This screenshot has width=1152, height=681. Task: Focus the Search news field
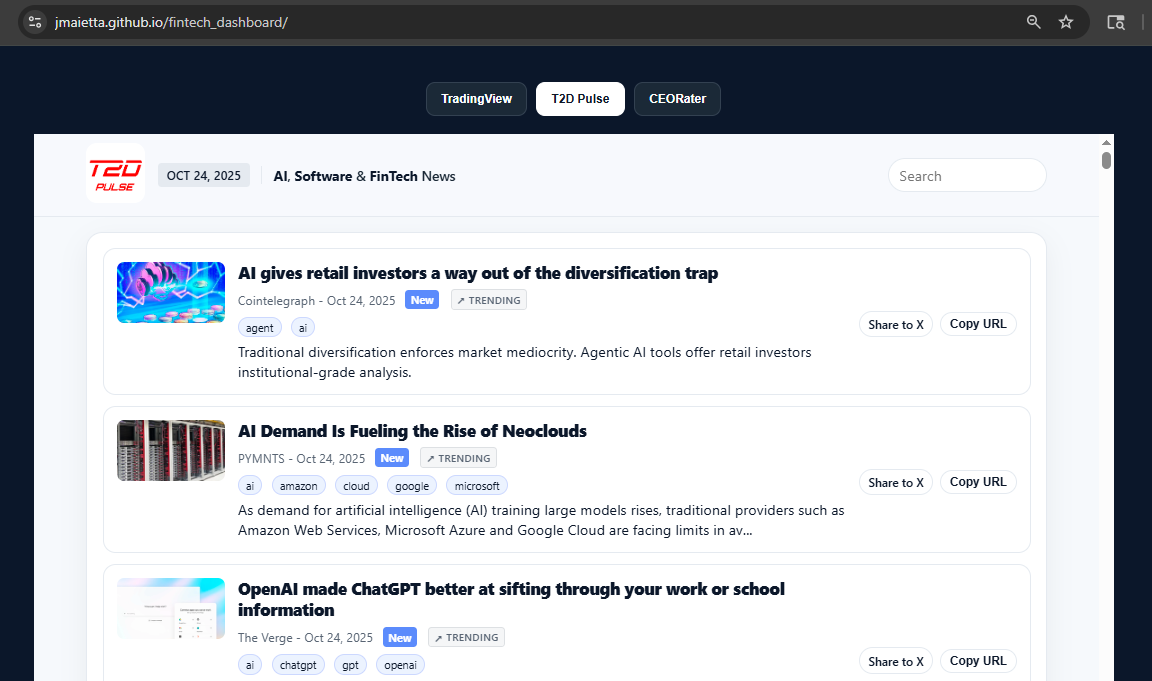coord(967,176)
